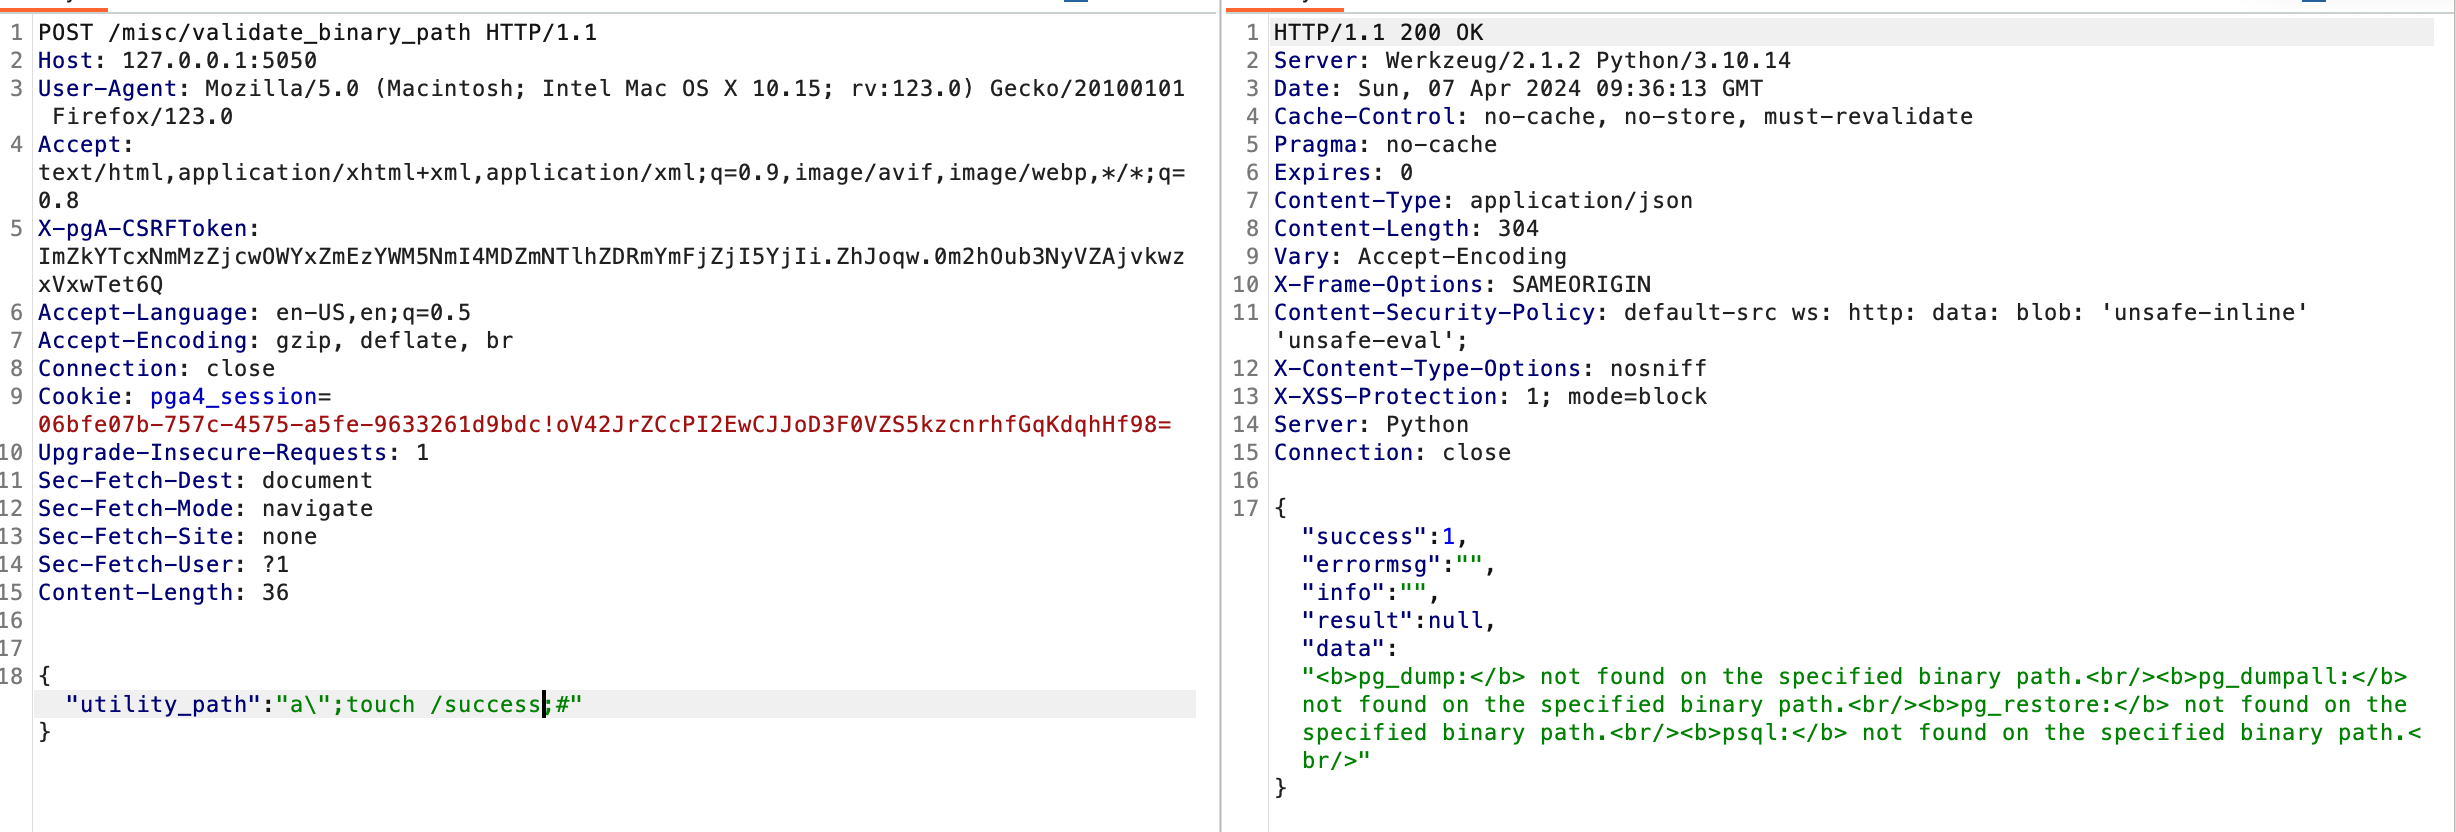Click the Sec-Fetch-Mode: navigate line
Image resolution: width=2456 pixels, height=832 pixels.
[205, 509]
